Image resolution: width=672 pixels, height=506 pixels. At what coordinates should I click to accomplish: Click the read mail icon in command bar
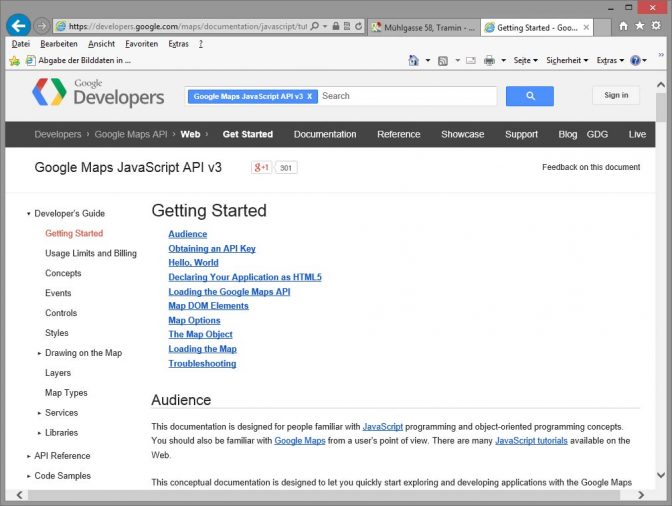click(x=471, y=60)
